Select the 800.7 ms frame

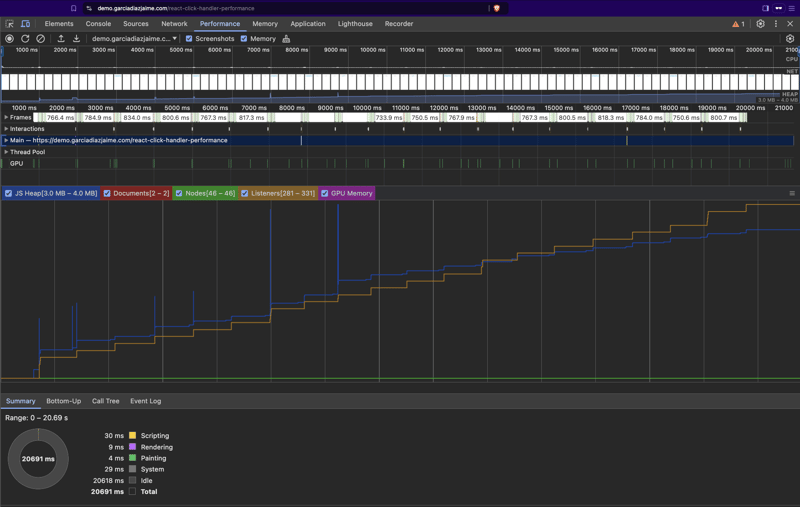[723, 118]
